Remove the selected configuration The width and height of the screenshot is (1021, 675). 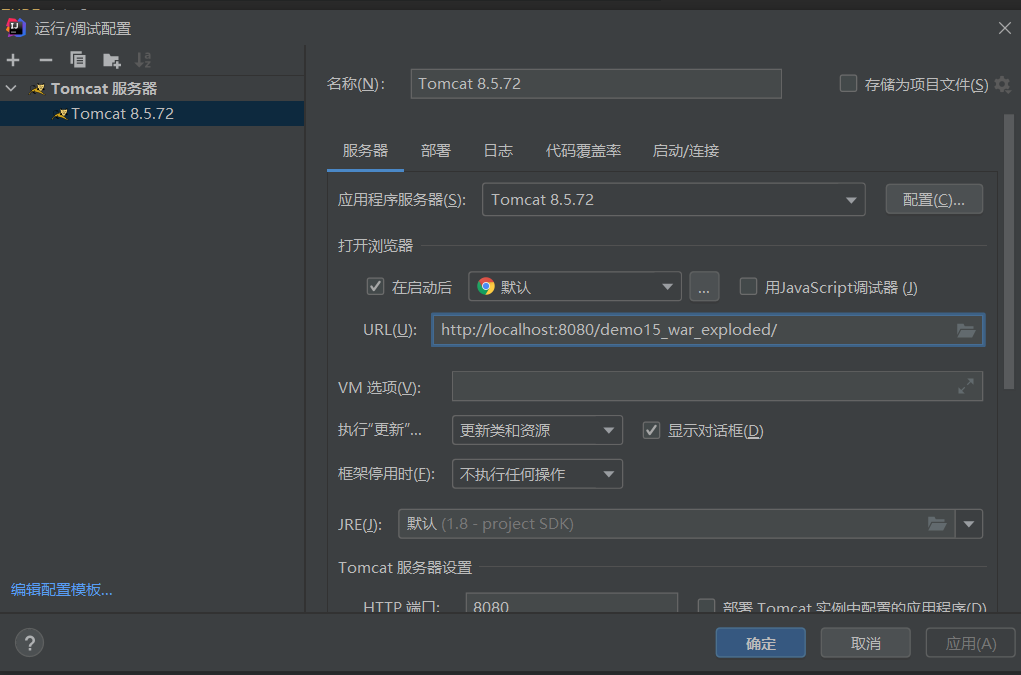tap(46, 61)
